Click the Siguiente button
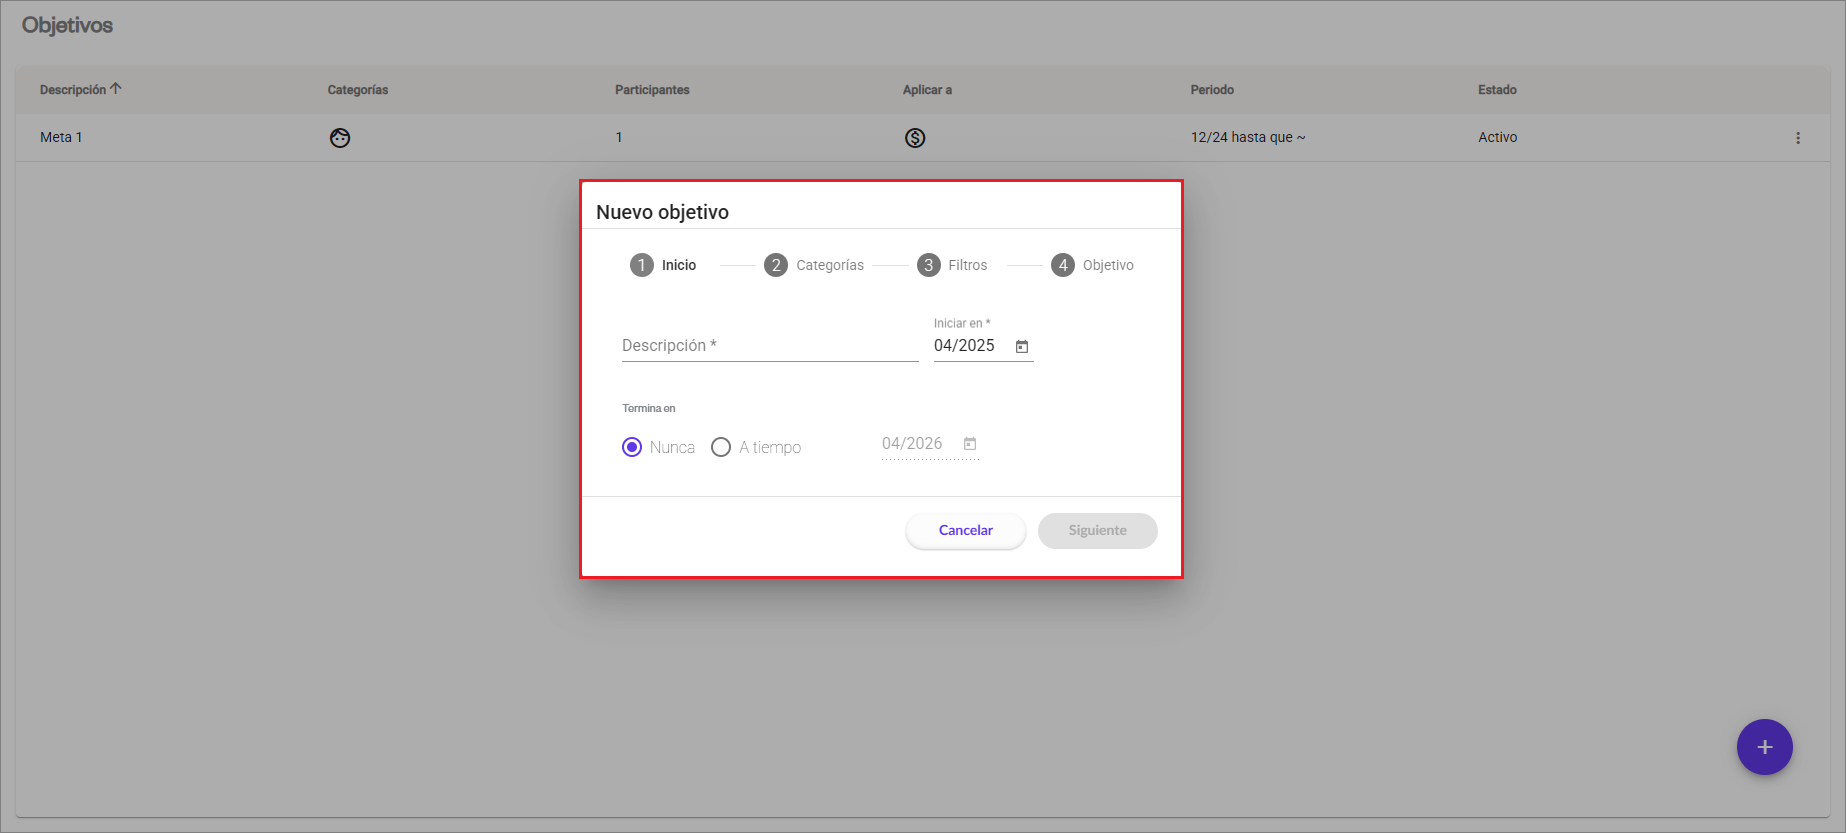 tap(1098, 531)
